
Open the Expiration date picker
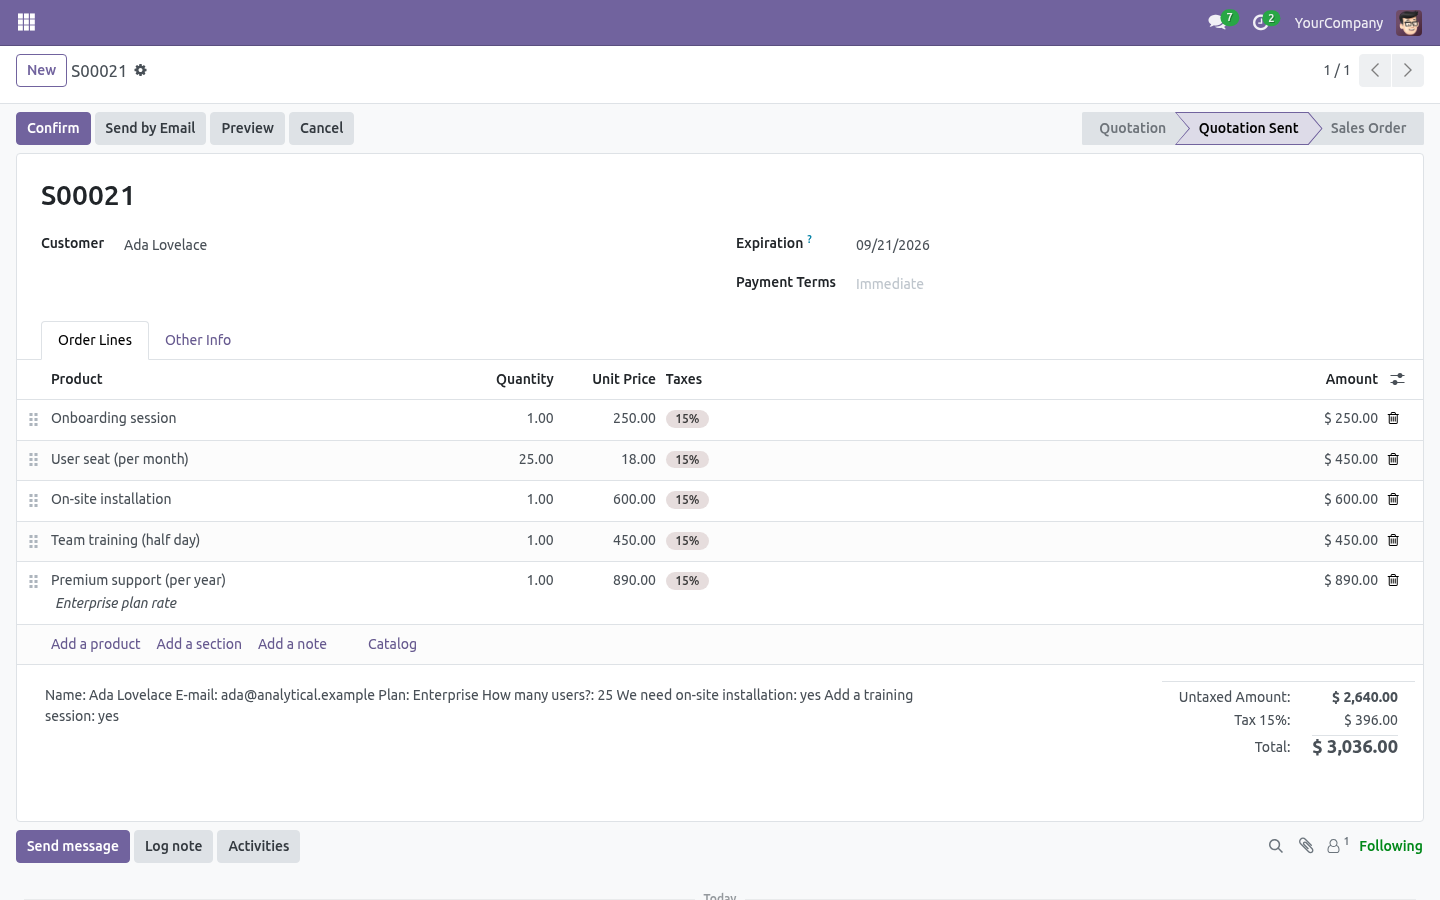point(1126,245)
